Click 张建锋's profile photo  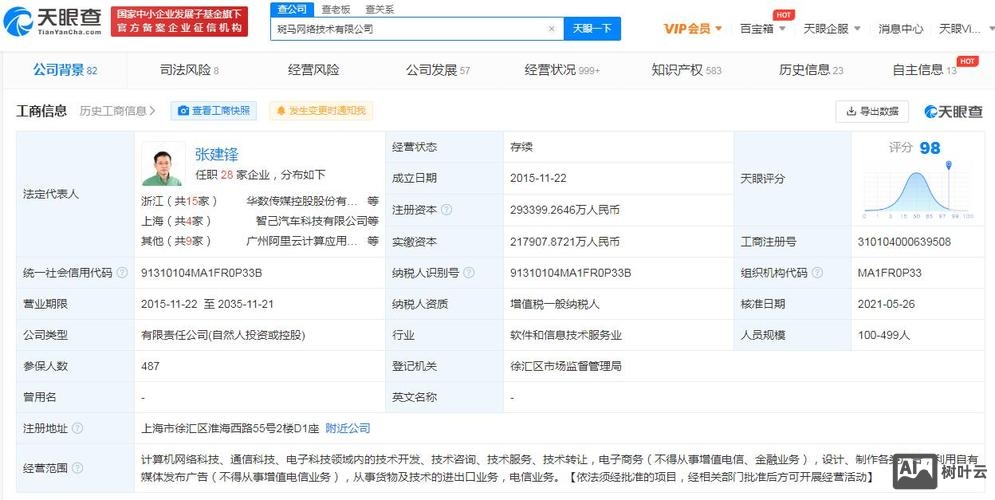163,163
